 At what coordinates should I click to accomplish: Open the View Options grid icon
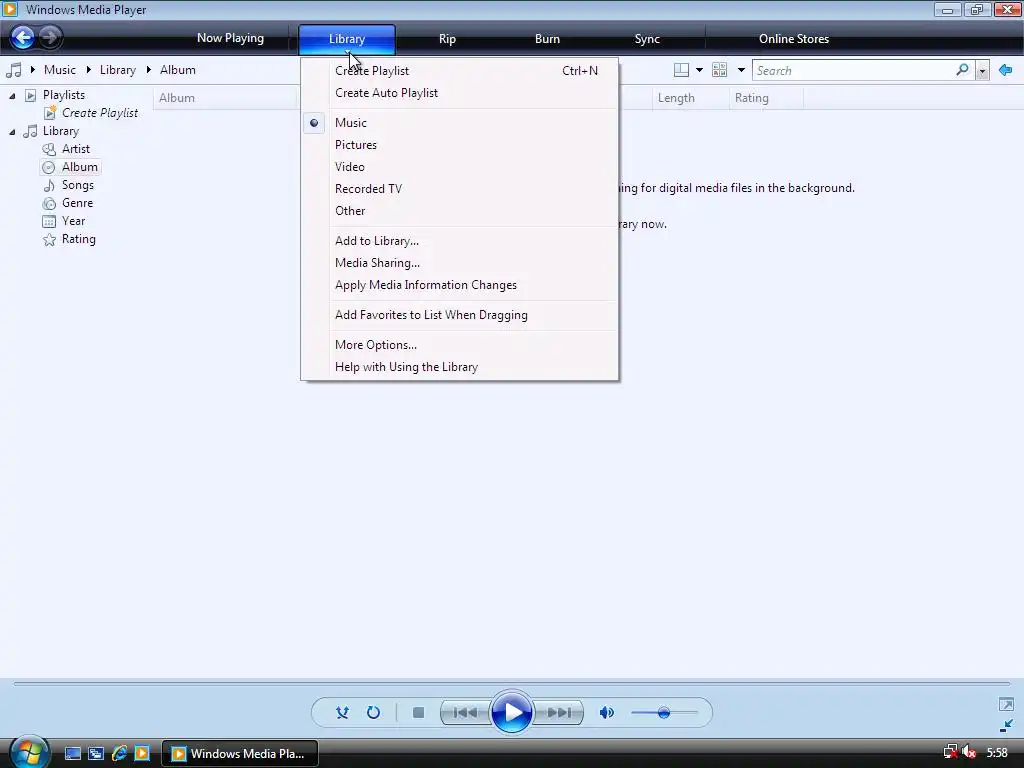720,70
